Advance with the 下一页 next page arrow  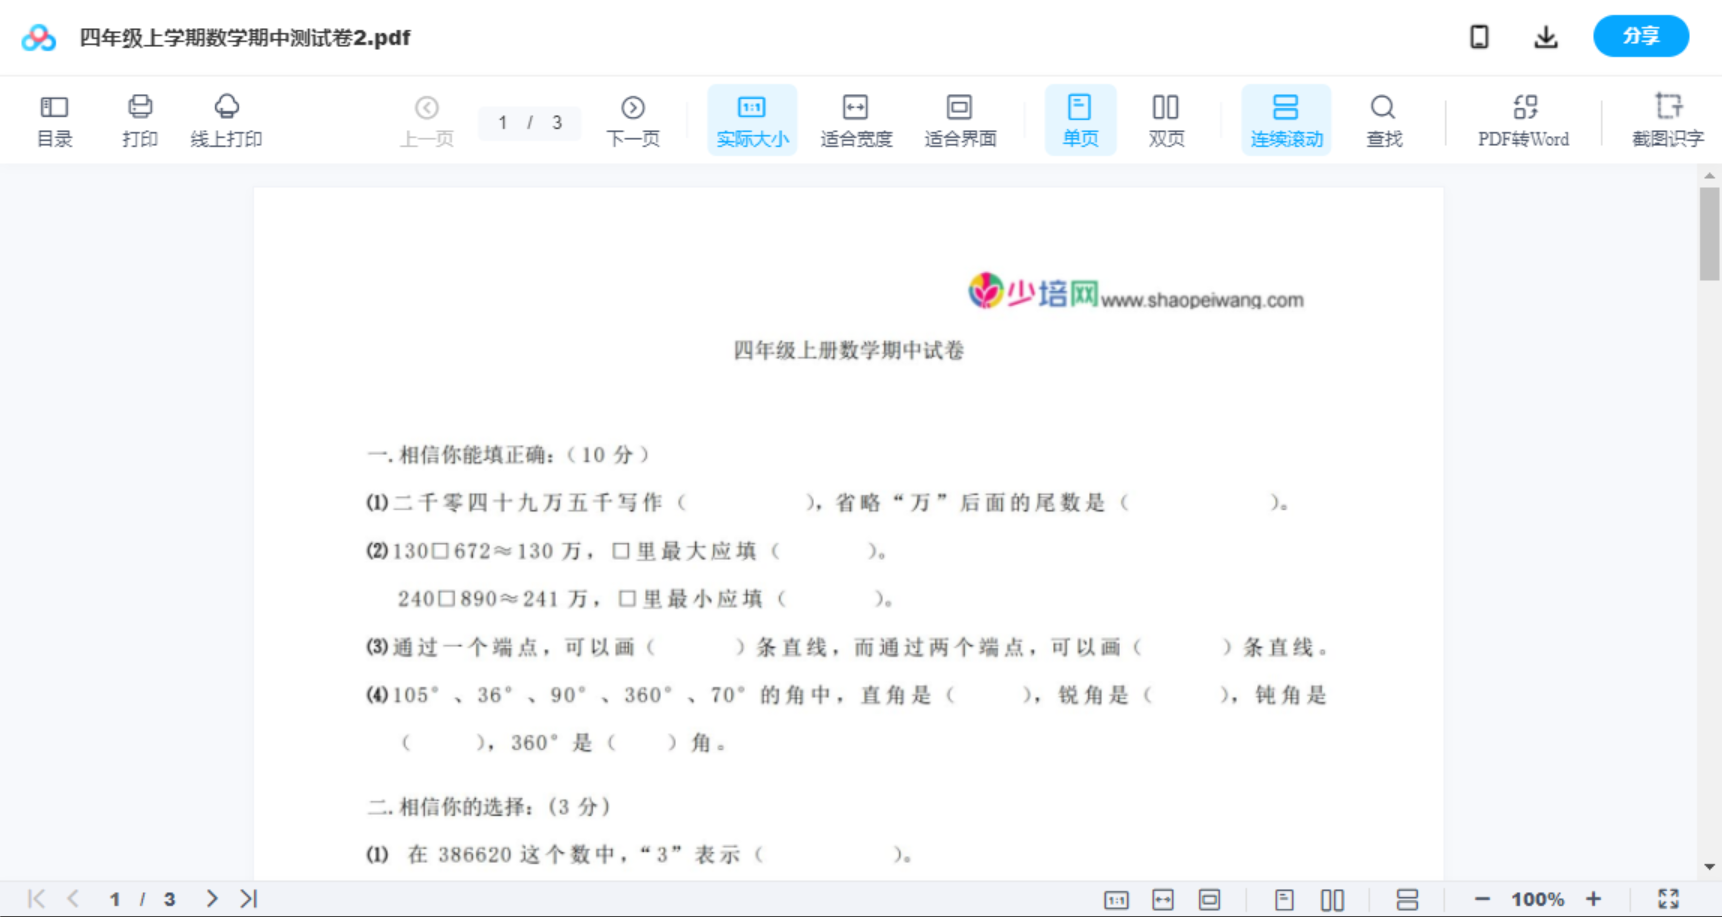click(633, 119)
